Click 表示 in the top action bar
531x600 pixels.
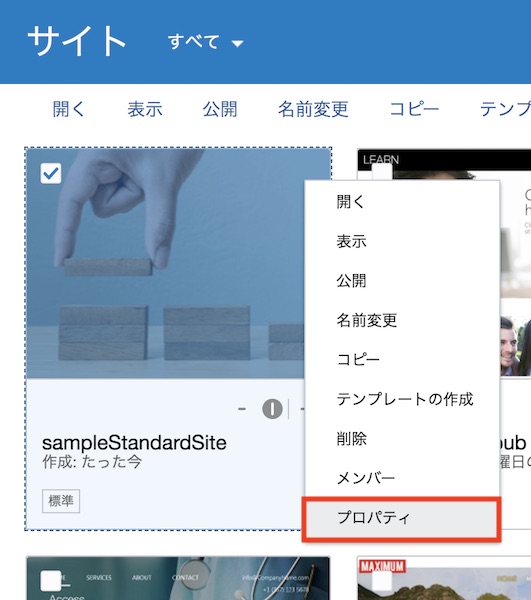coord(145,109)
